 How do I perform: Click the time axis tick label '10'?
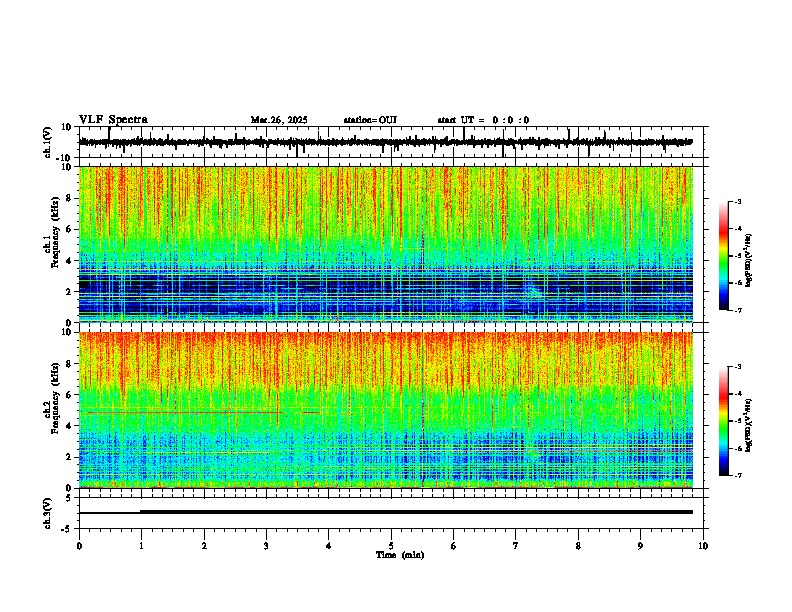pos(703,546)
